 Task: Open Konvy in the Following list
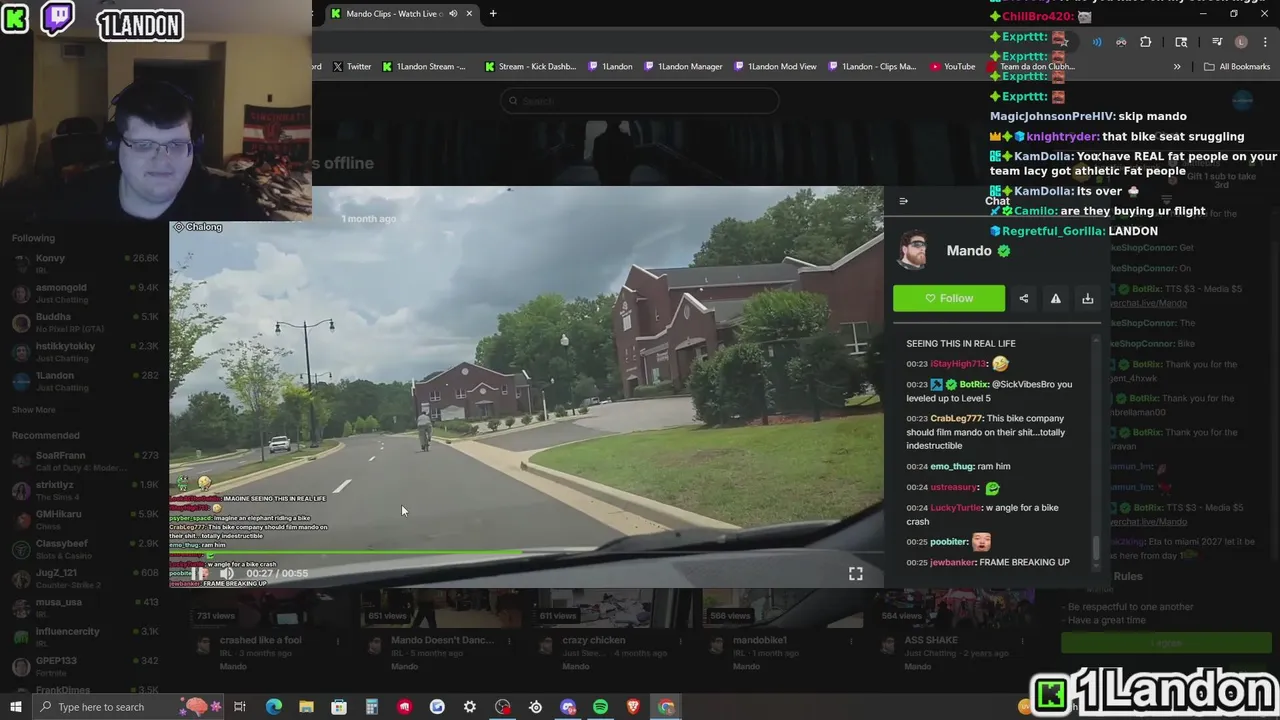coord(85,264)
